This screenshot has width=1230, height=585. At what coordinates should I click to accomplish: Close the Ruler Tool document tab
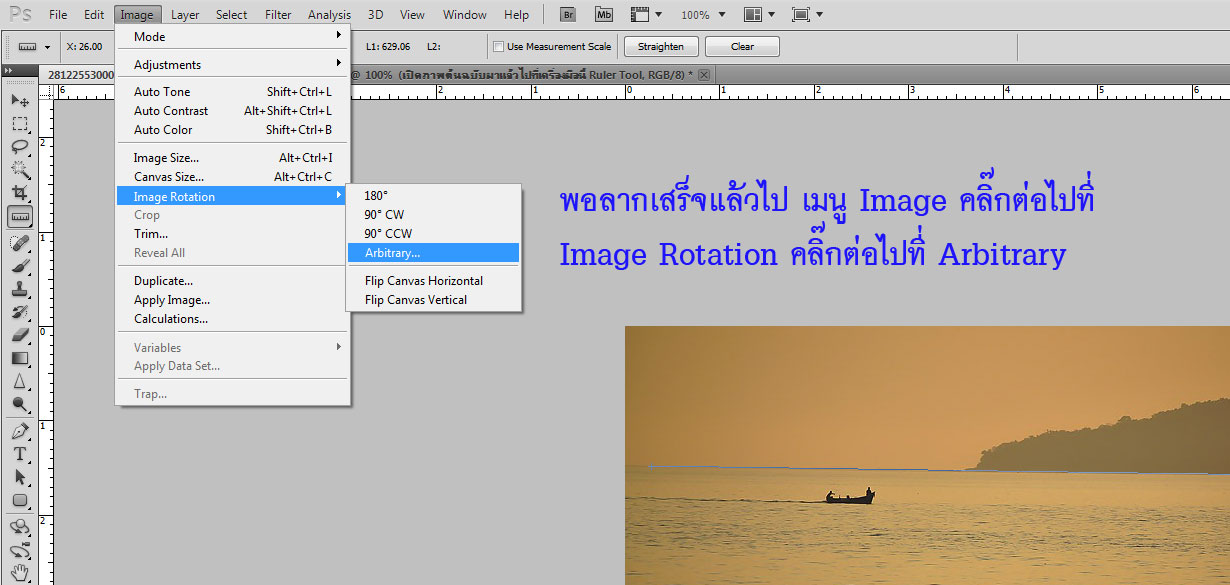[704, 75]
